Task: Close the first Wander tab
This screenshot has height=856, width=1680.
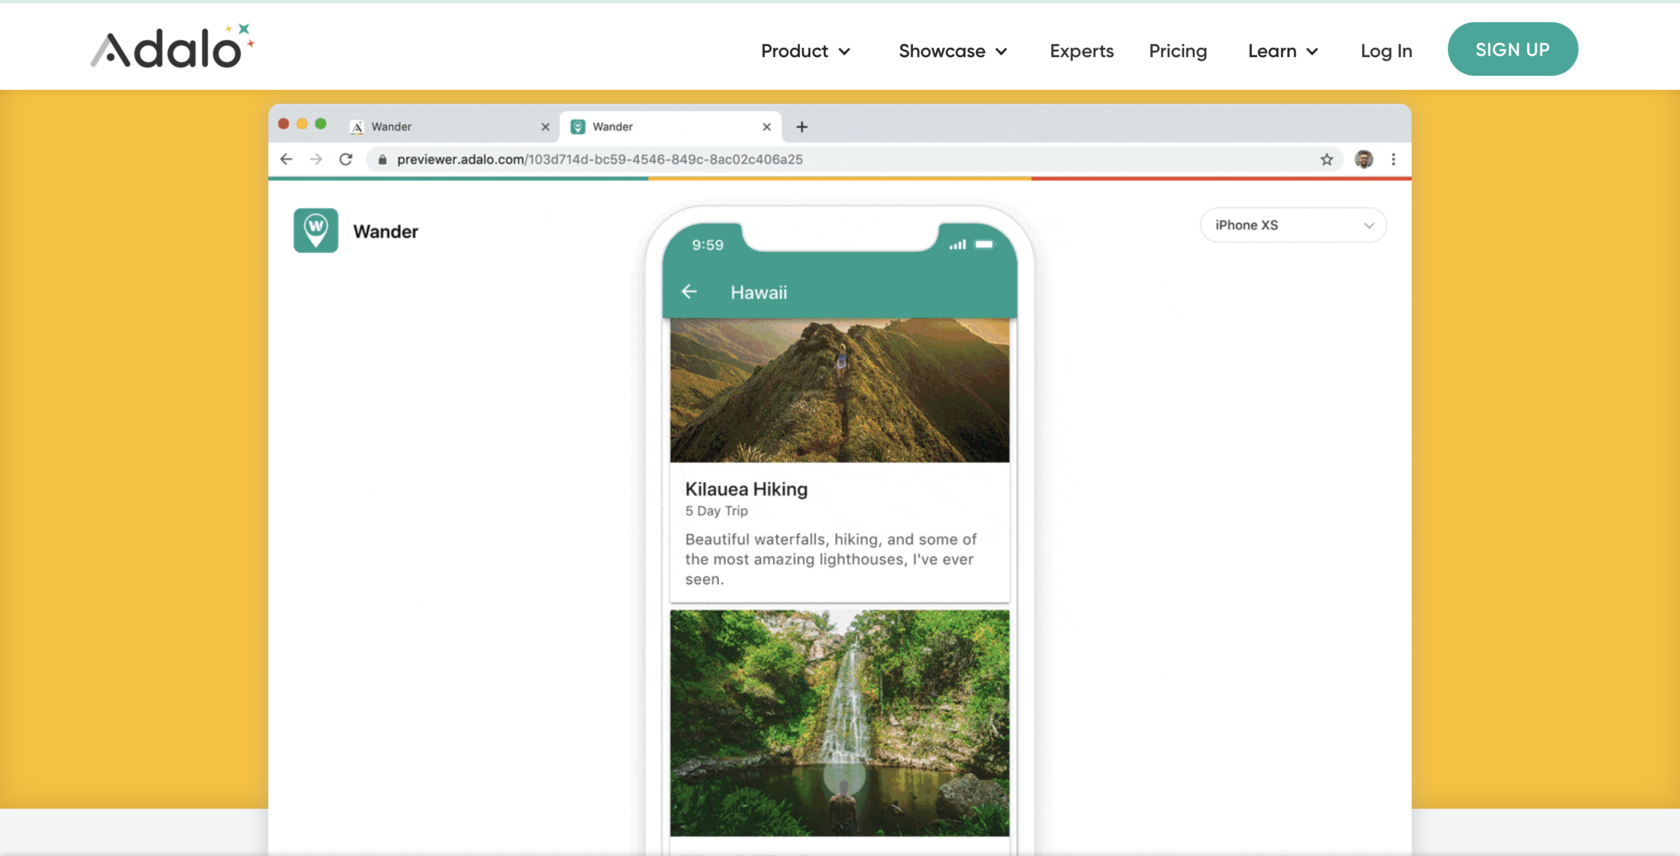Action: click(545, 127)
